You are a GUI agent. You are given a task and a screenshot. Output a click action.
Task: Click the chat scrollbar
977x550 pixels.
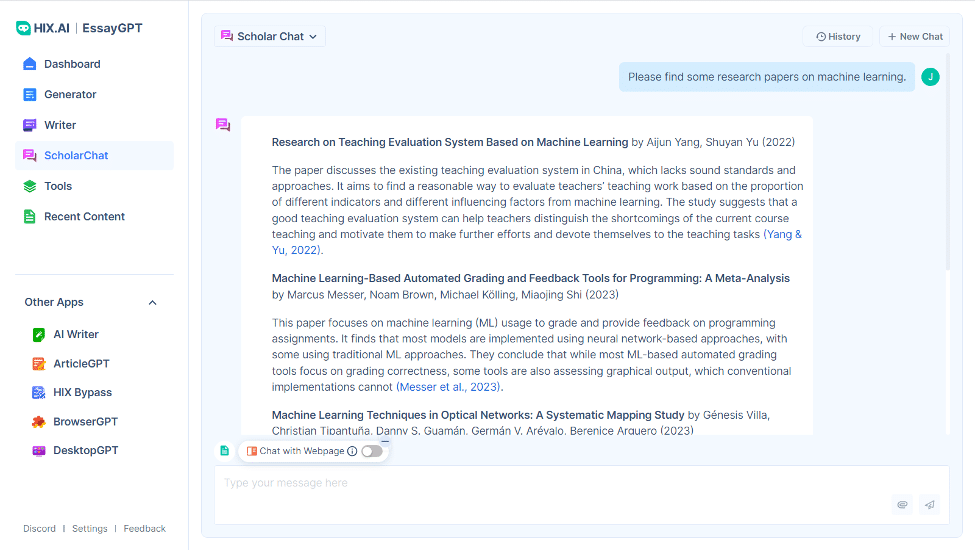click(x=948, y=162)
